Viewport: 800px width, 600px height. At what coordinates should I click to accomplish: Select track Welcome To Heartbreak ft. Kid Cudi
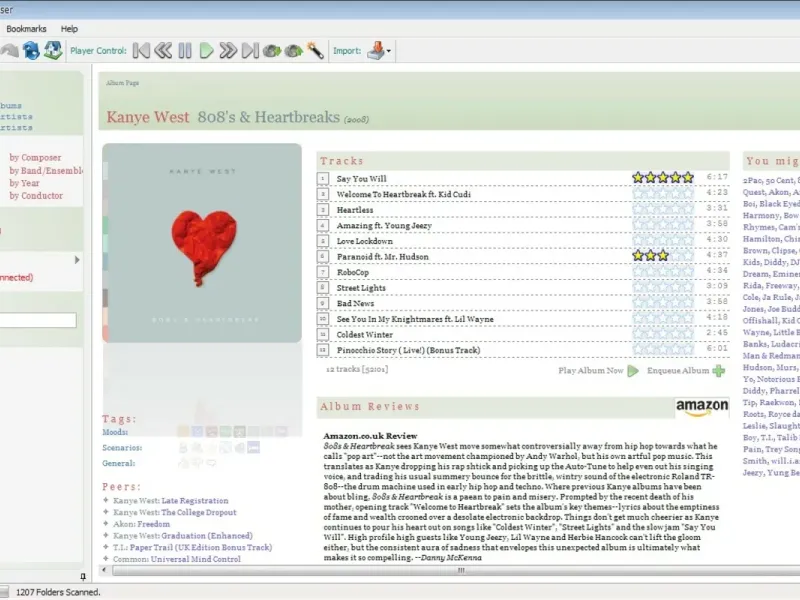(404, 194)
